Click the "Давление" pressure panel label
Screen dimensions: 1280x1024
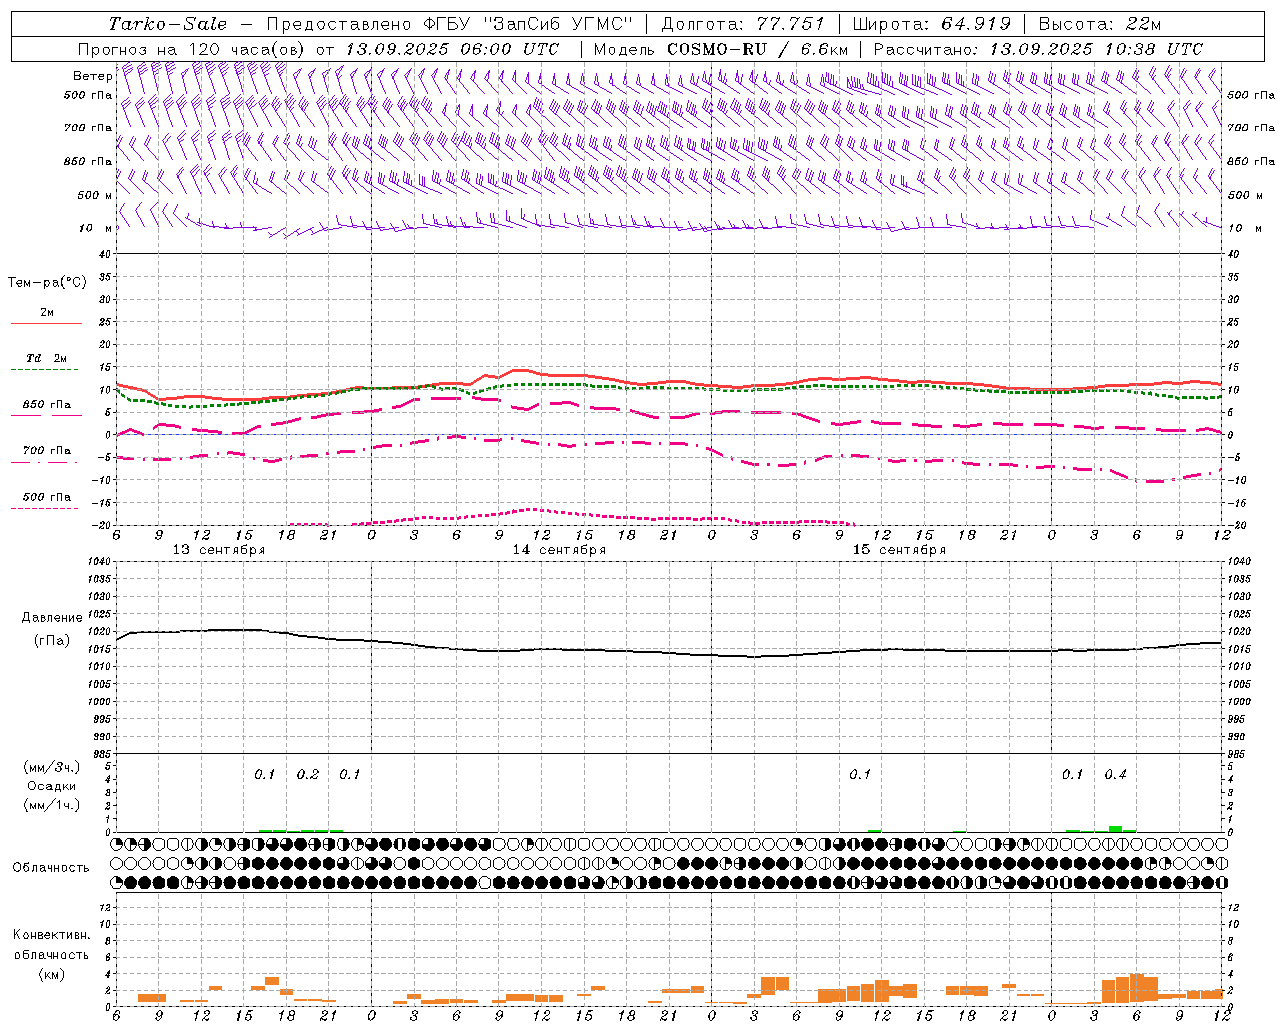tap(52, 618)
